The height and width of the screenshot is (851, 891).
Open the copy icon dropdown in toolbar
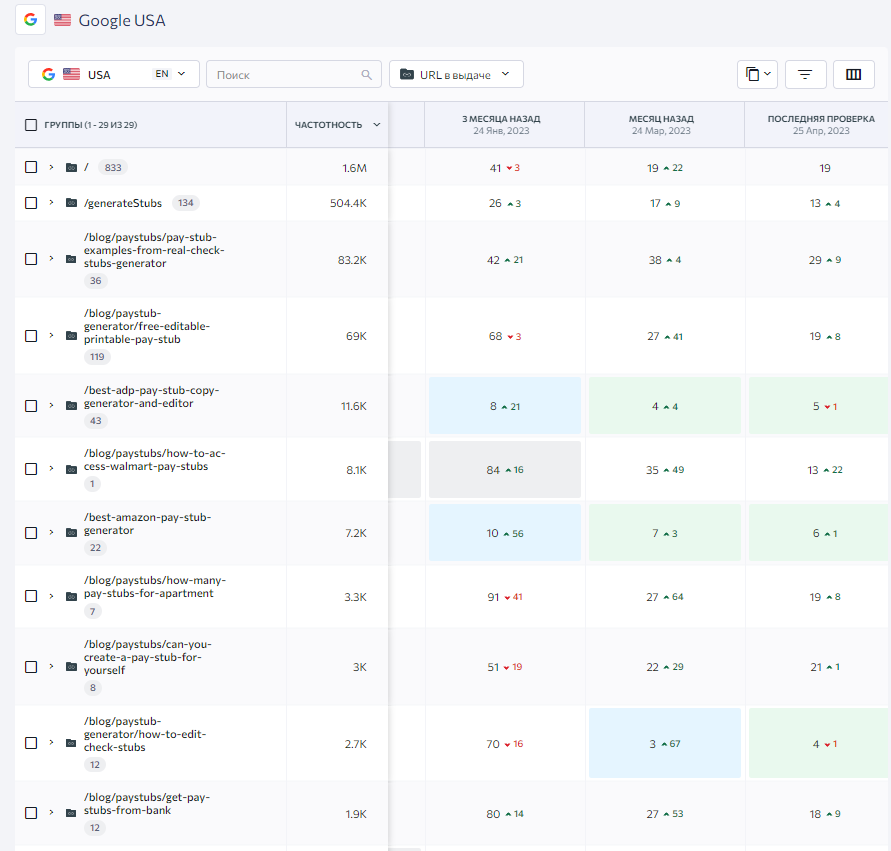[x=757, y=74]
